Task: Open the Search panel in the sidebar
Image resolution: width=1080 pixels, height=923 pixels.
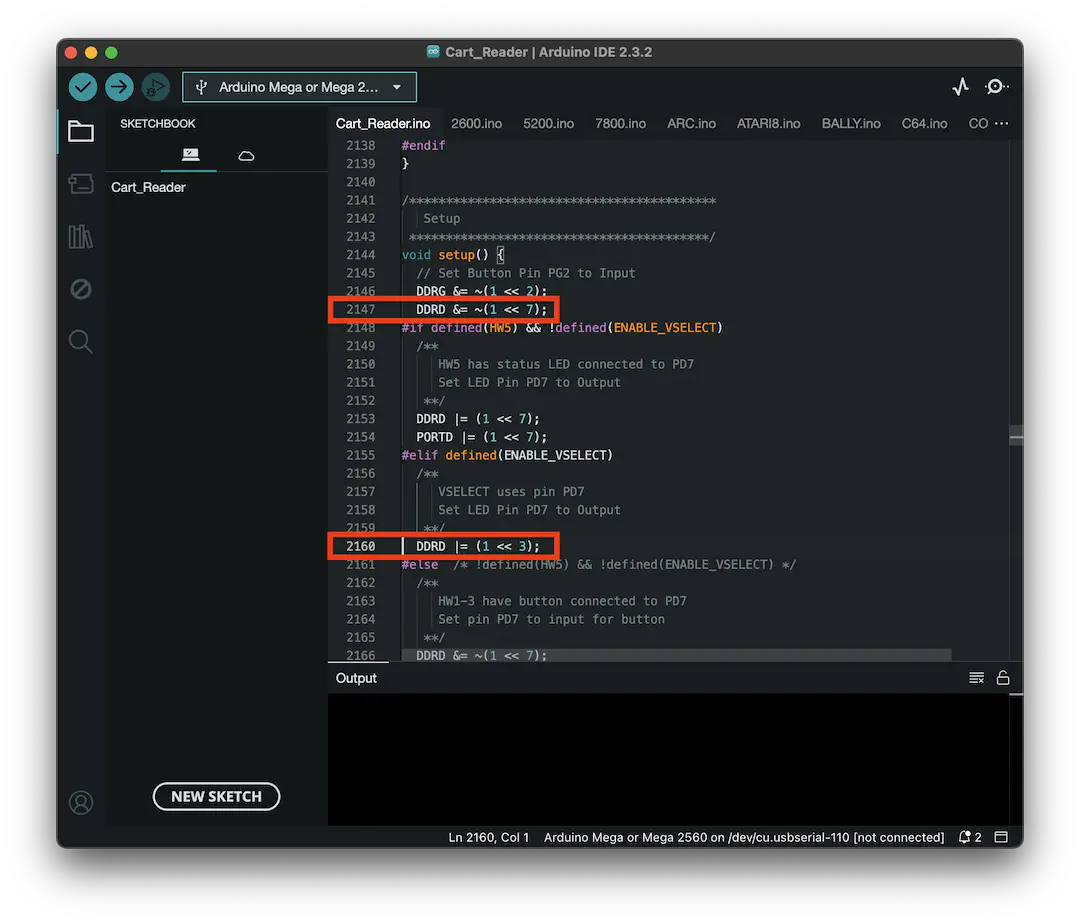Action: click(81, 341)
